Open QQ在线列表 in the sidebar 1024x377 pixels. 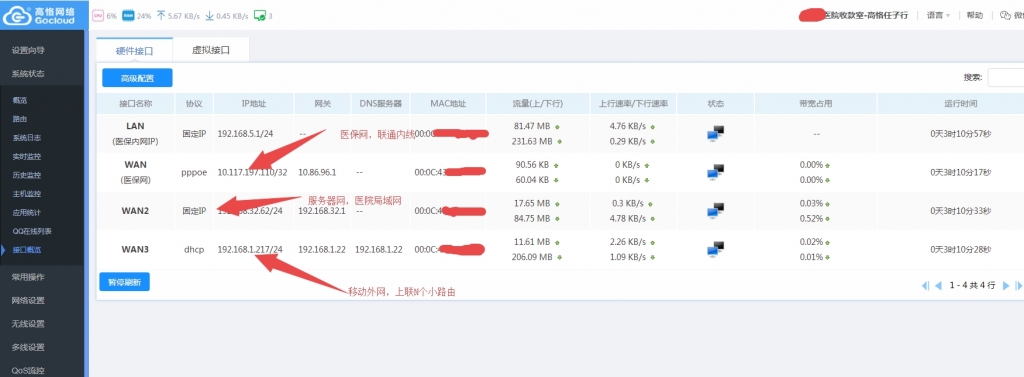(x=32, y=231)
